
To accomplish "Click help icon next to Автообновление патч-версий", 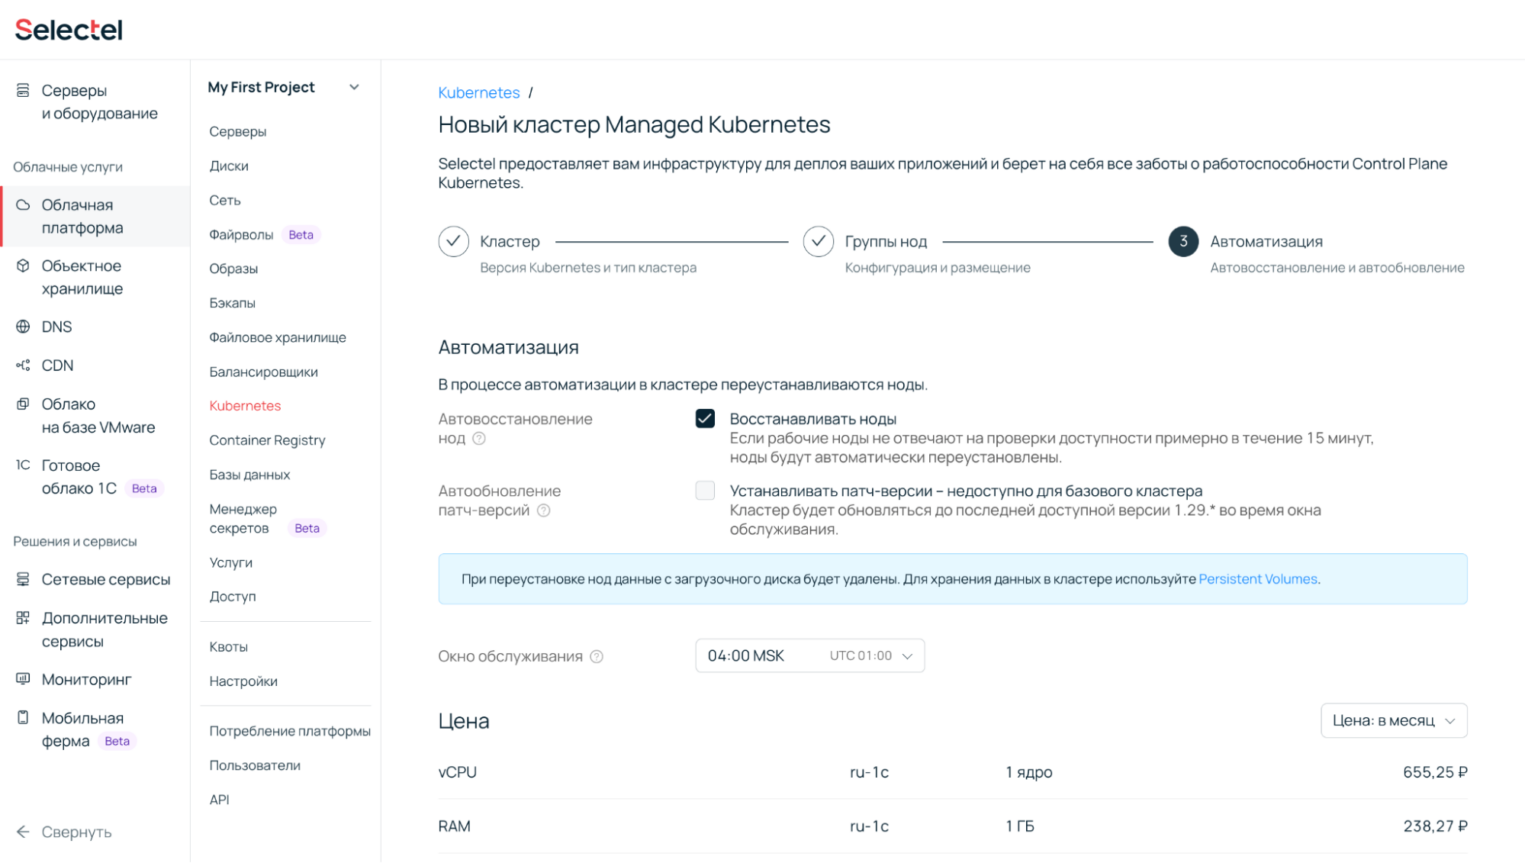I will click(544, 511).
